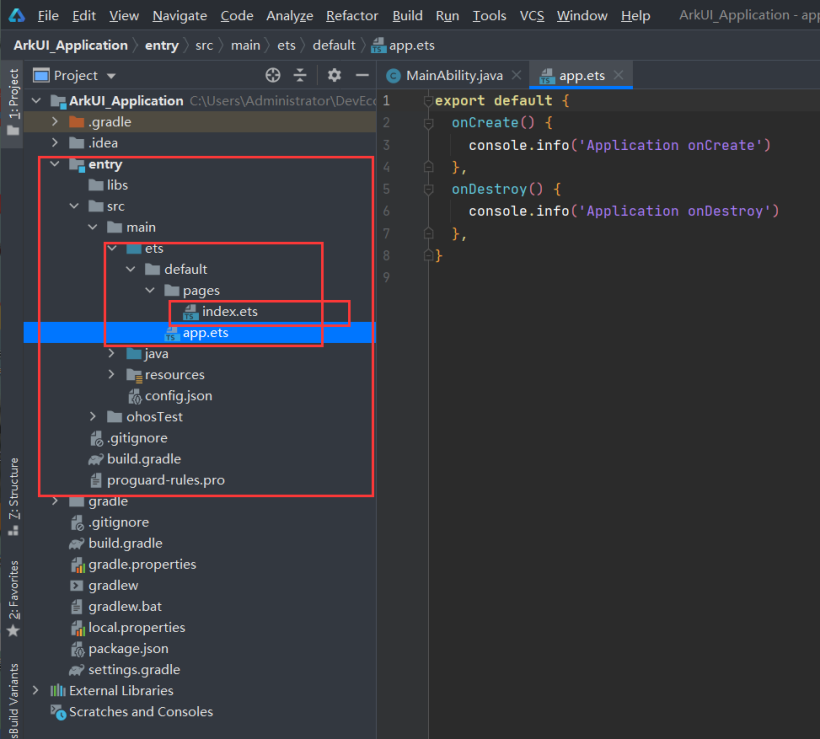This screenshot has width=820, height=739.
Task: Fold the onDestroy code block at line 5
Action: pyautogui.click(x=428, y=189)
